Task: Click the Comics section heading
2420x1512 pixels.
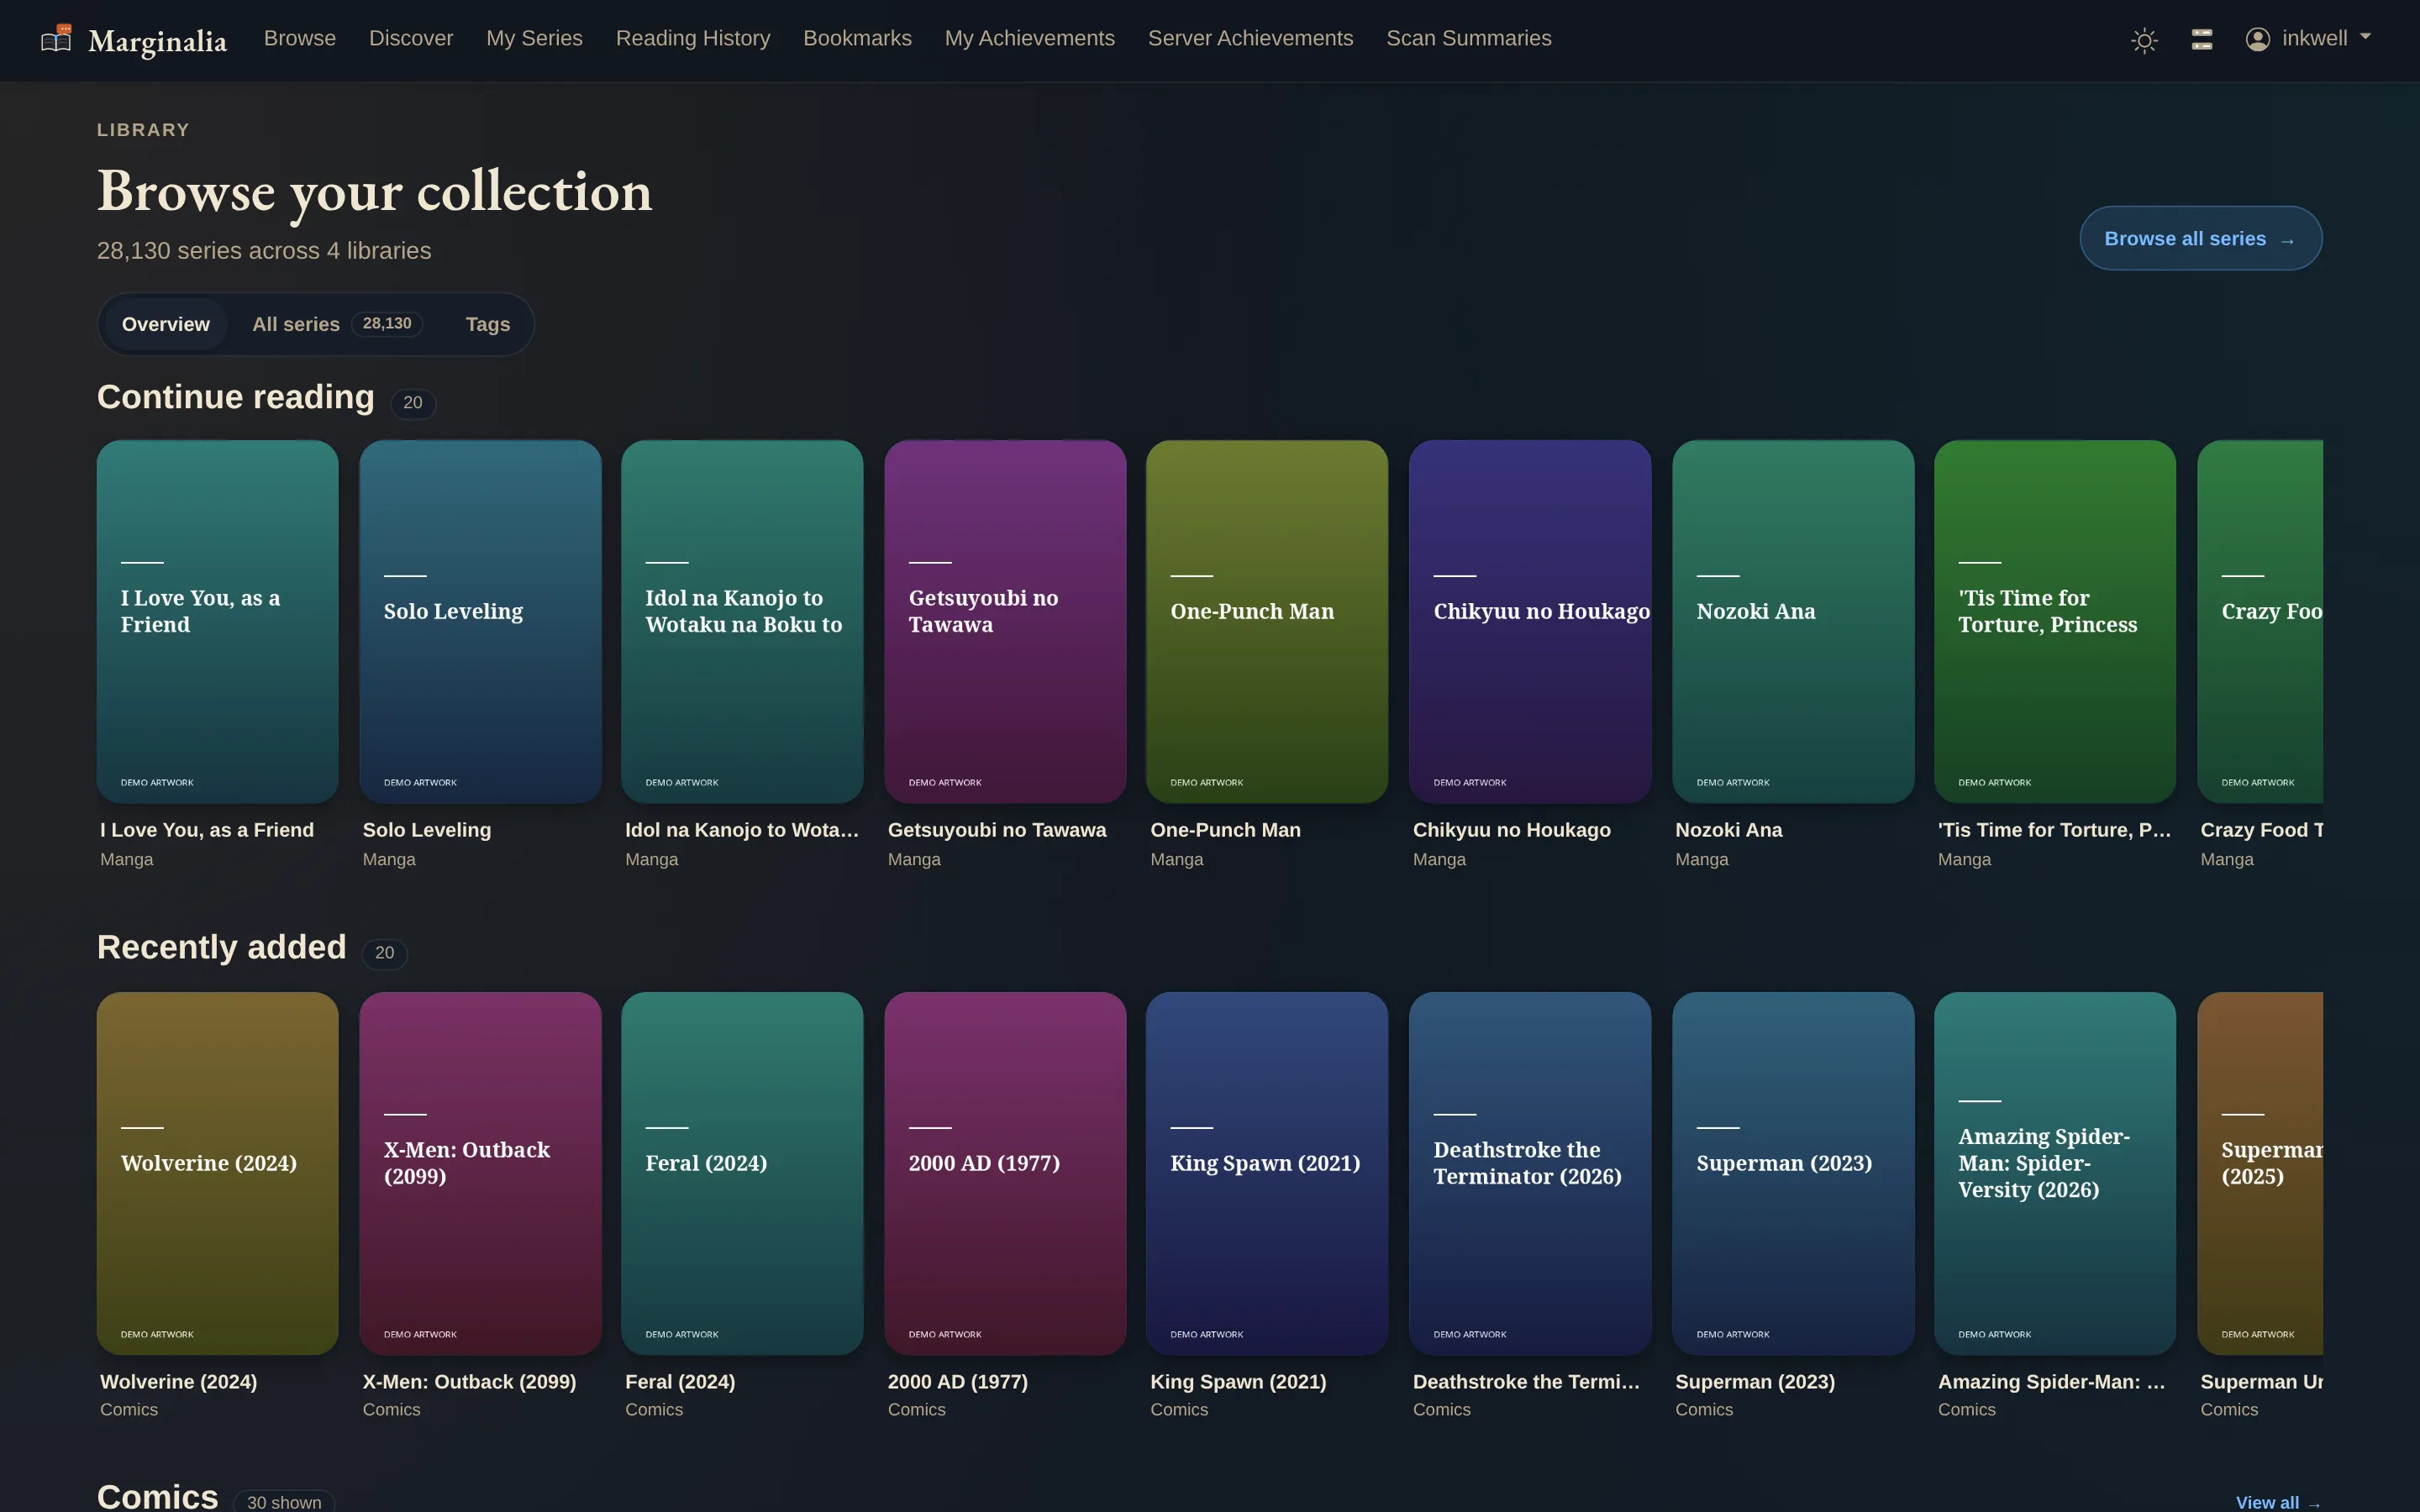Action: pos(158,1497)
